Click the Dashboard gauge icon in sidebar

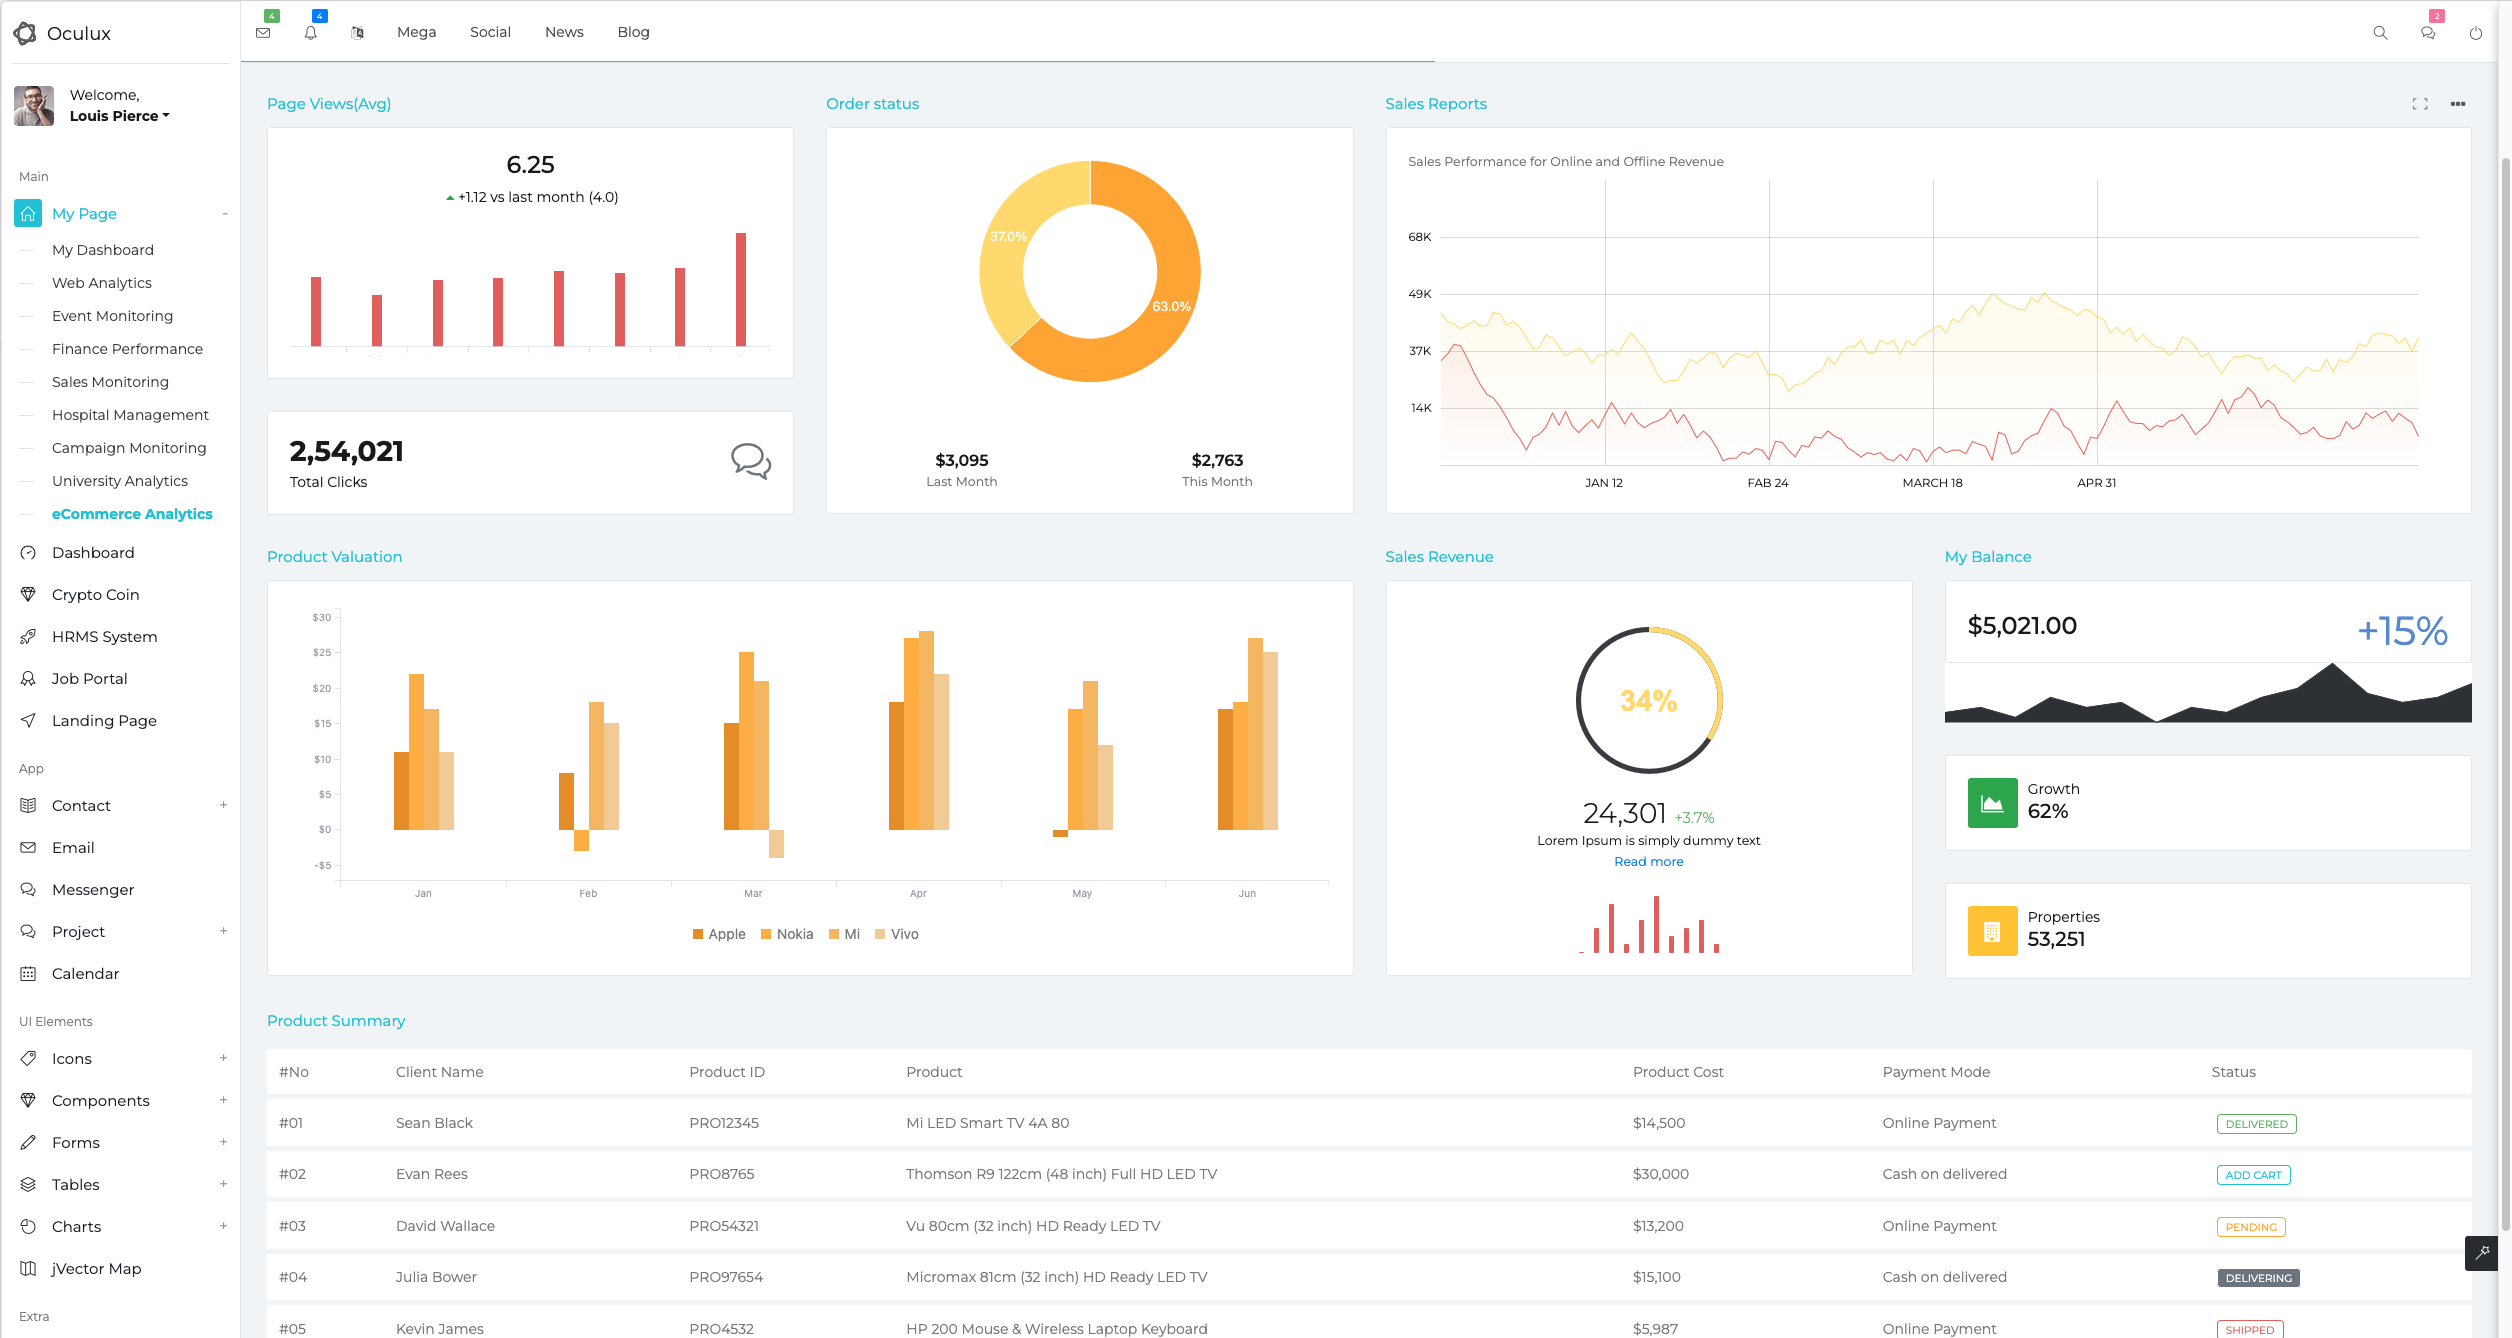(x=28, y=553)
